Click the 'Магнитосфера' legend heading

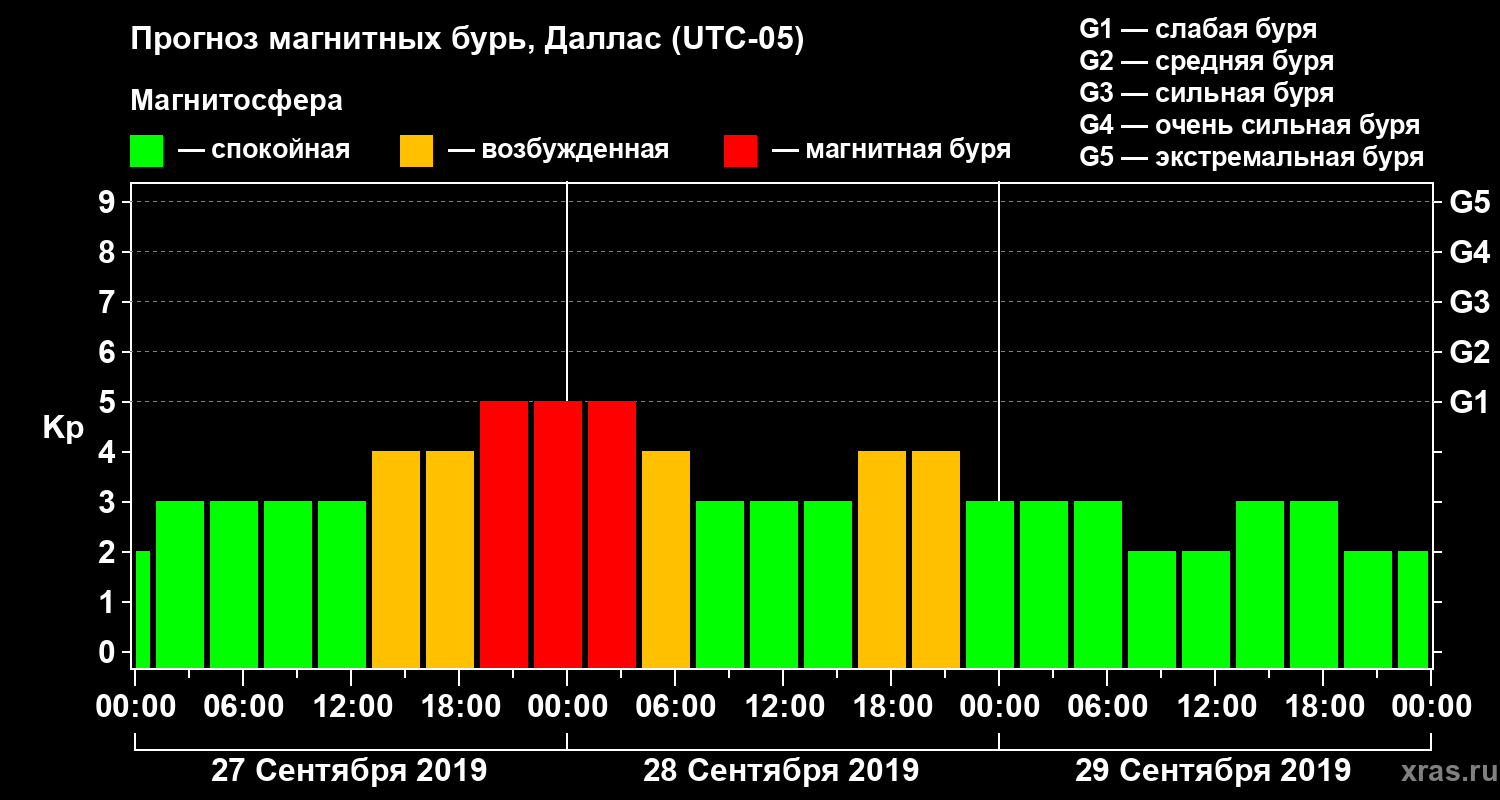pos(237,101)
